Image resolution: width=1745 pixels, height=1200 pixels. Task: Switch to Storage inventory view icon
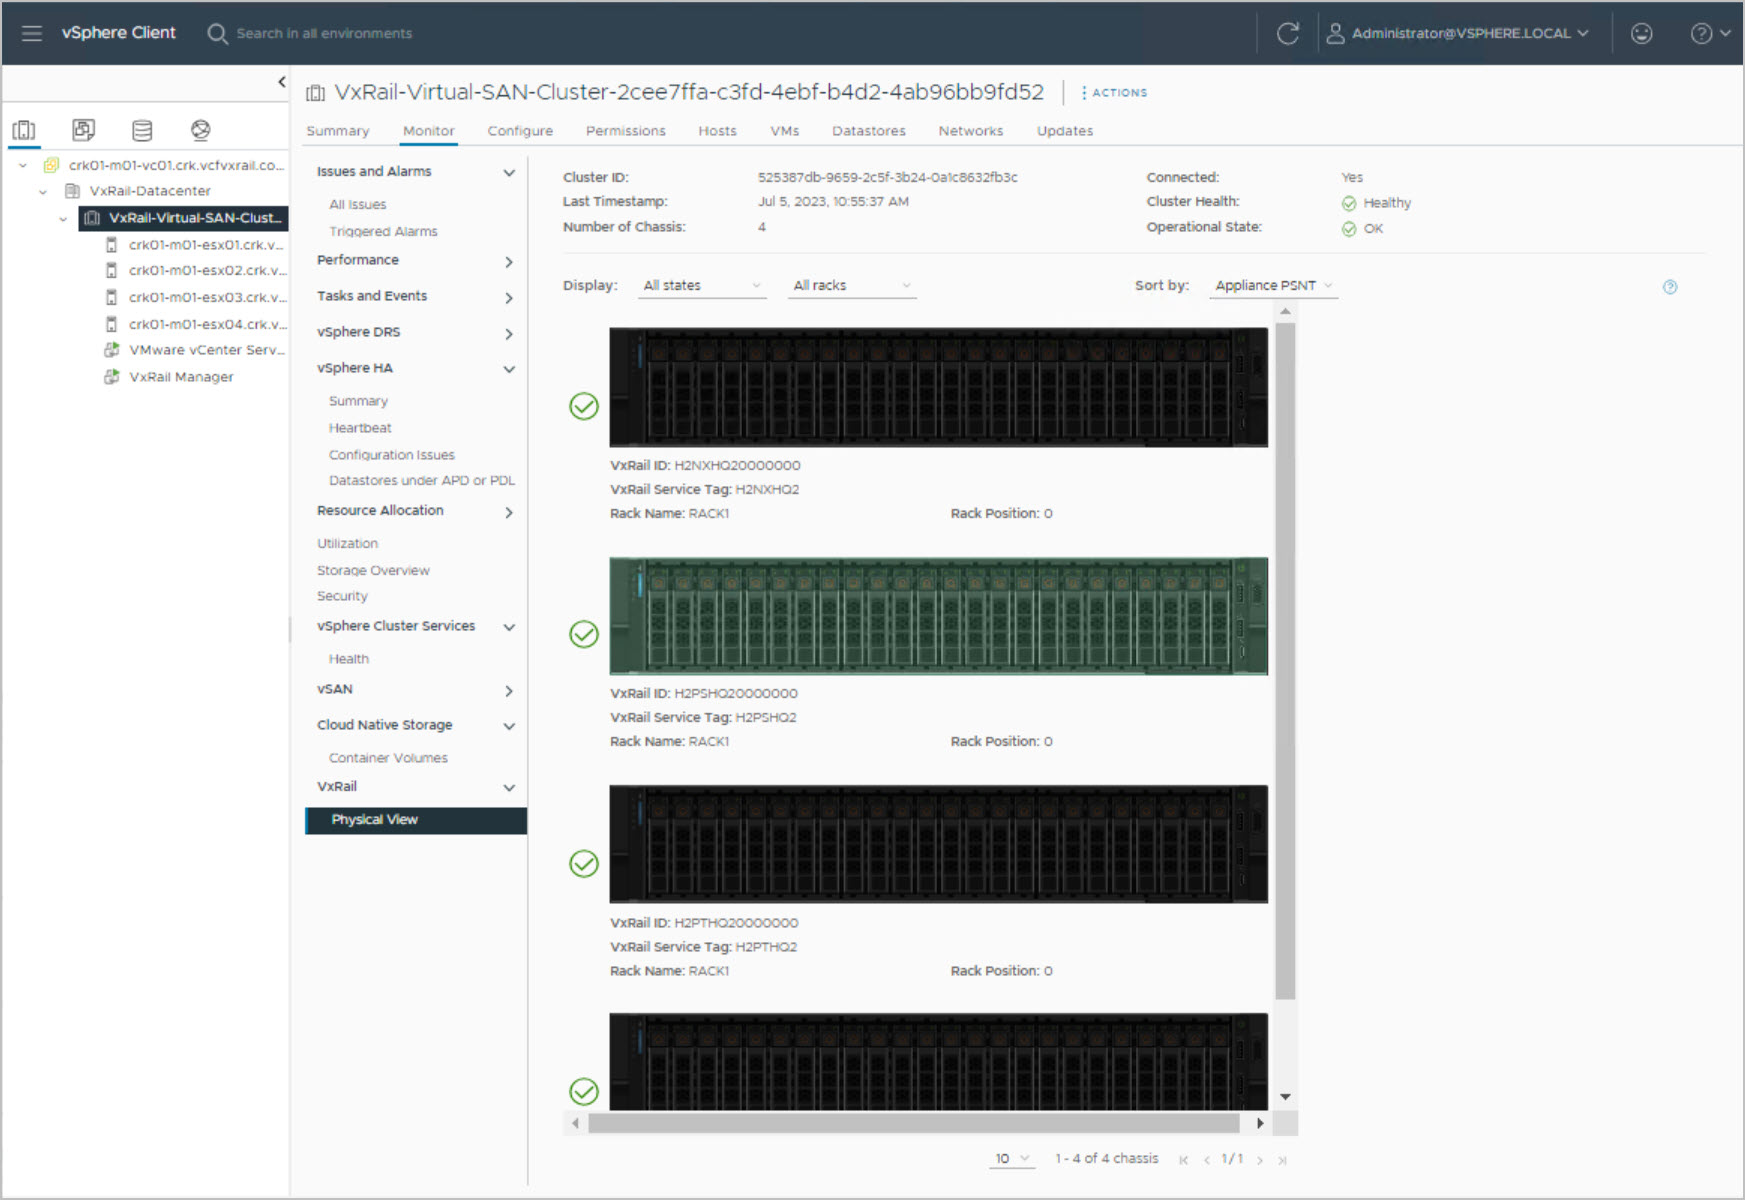tap(142, 130)
